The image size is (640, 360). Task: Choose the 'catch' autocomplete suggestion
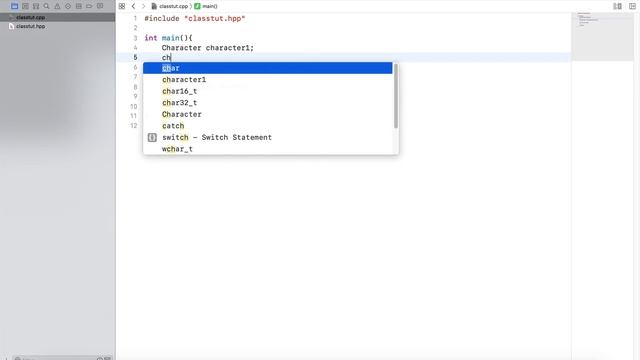267,126
